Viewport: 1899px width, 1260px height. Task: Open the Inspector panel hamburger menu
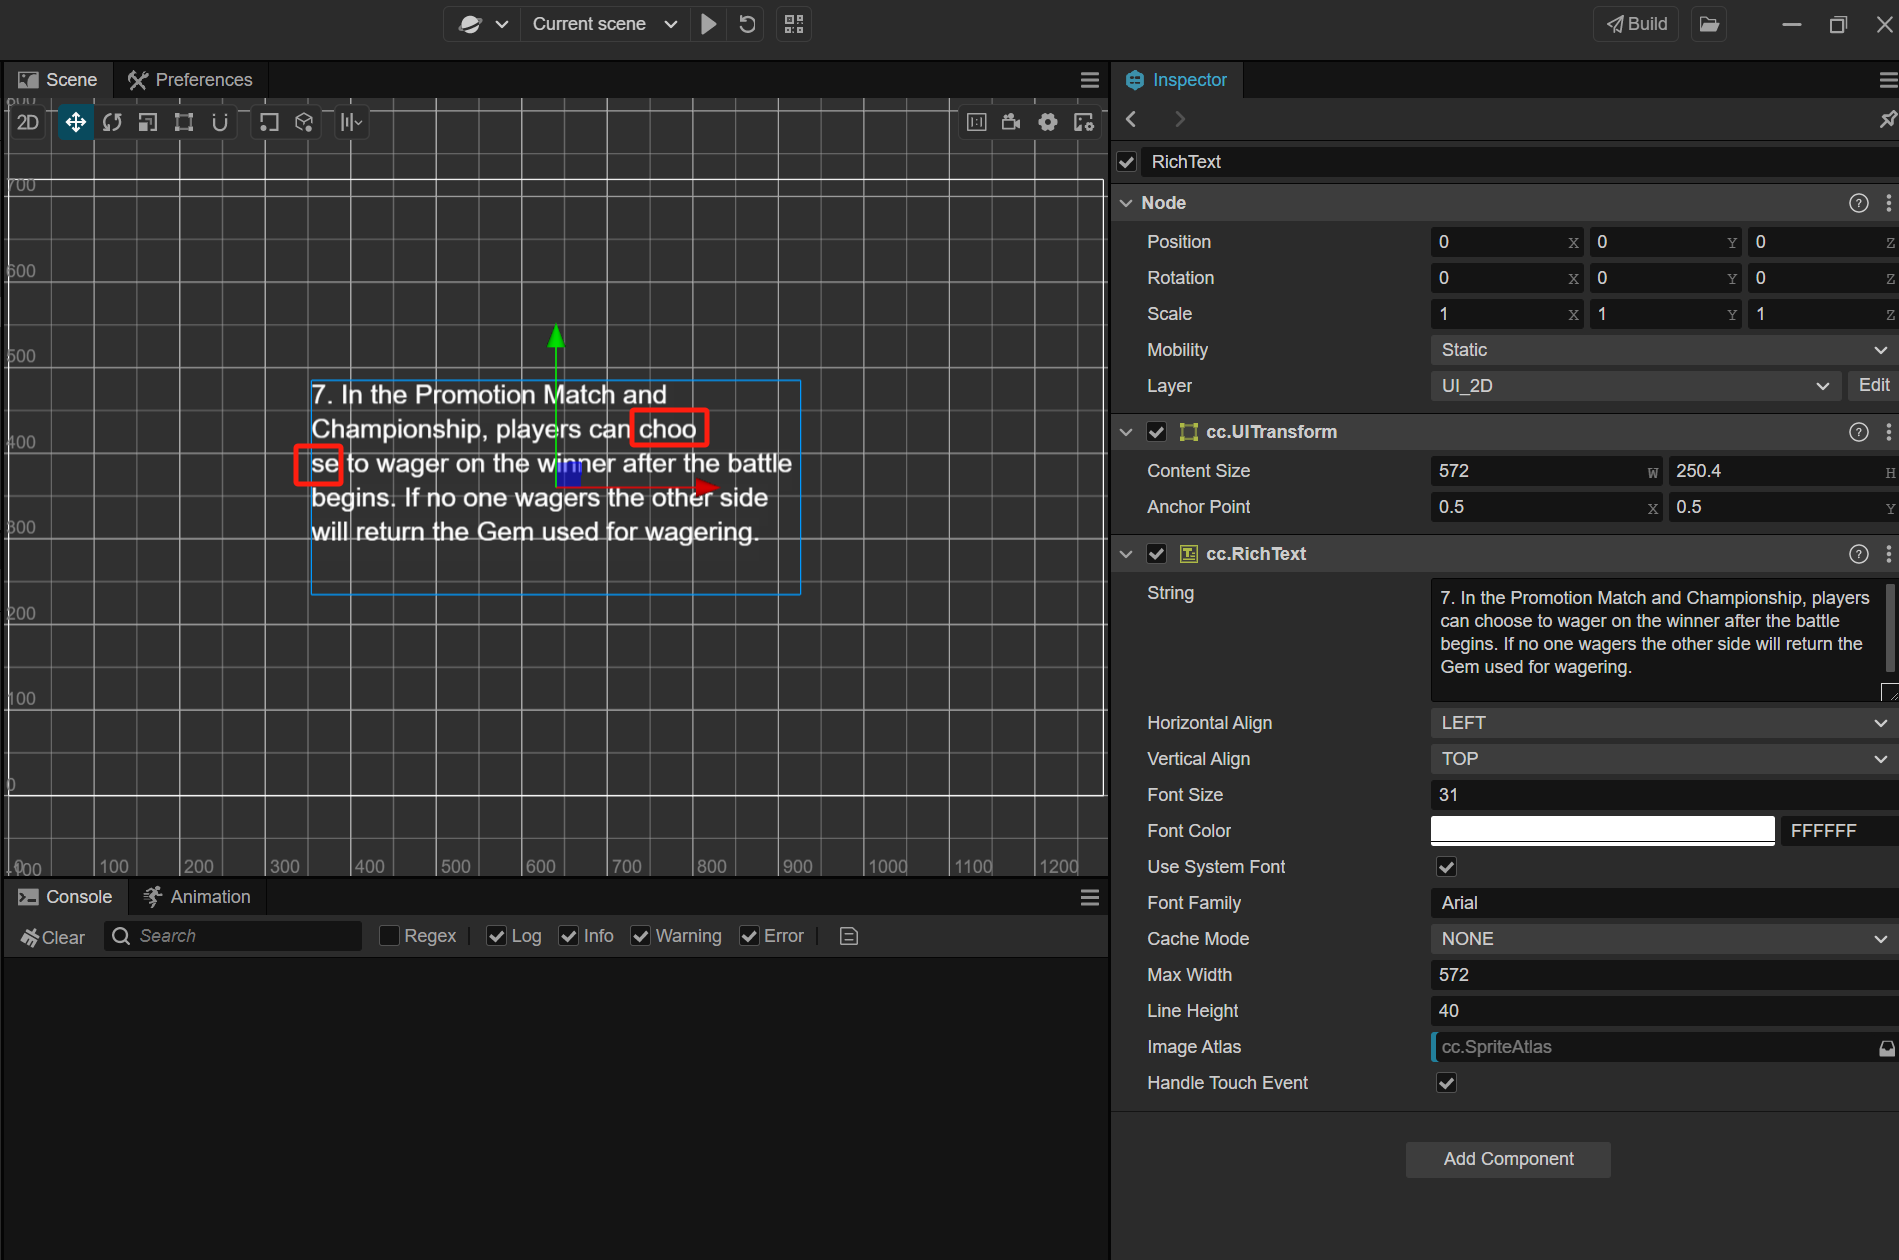pyautogui.click(x=1888, y=80)
